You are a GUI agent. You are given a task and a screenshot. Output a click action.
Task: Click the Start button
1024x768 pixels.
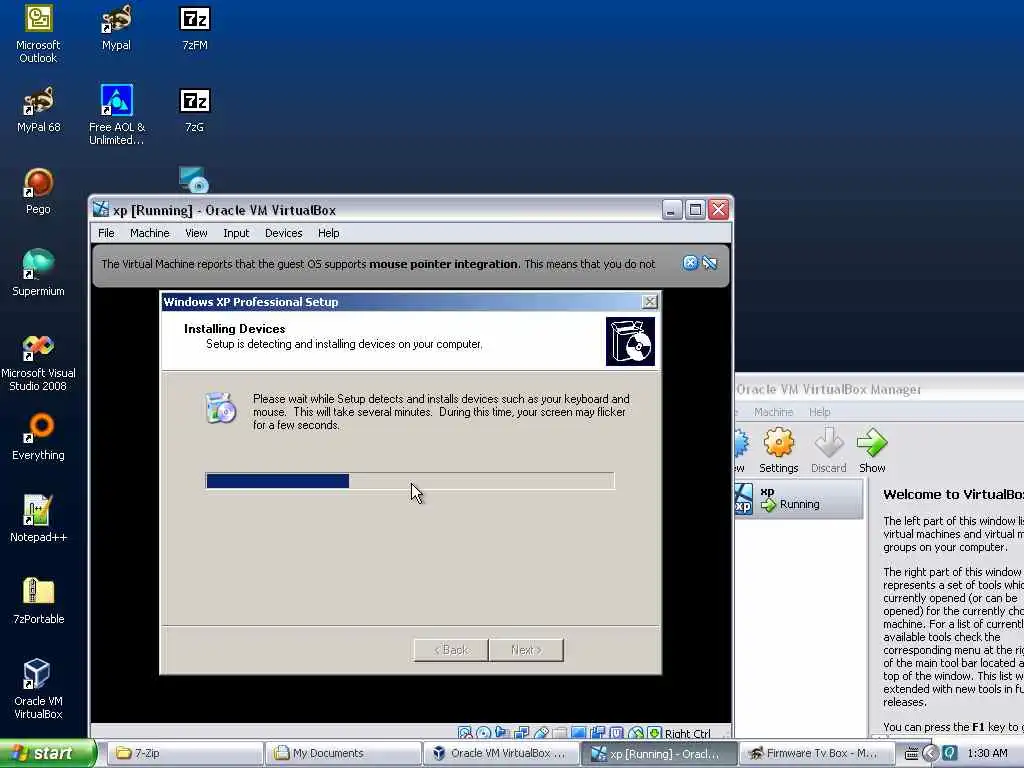[47, 753]
